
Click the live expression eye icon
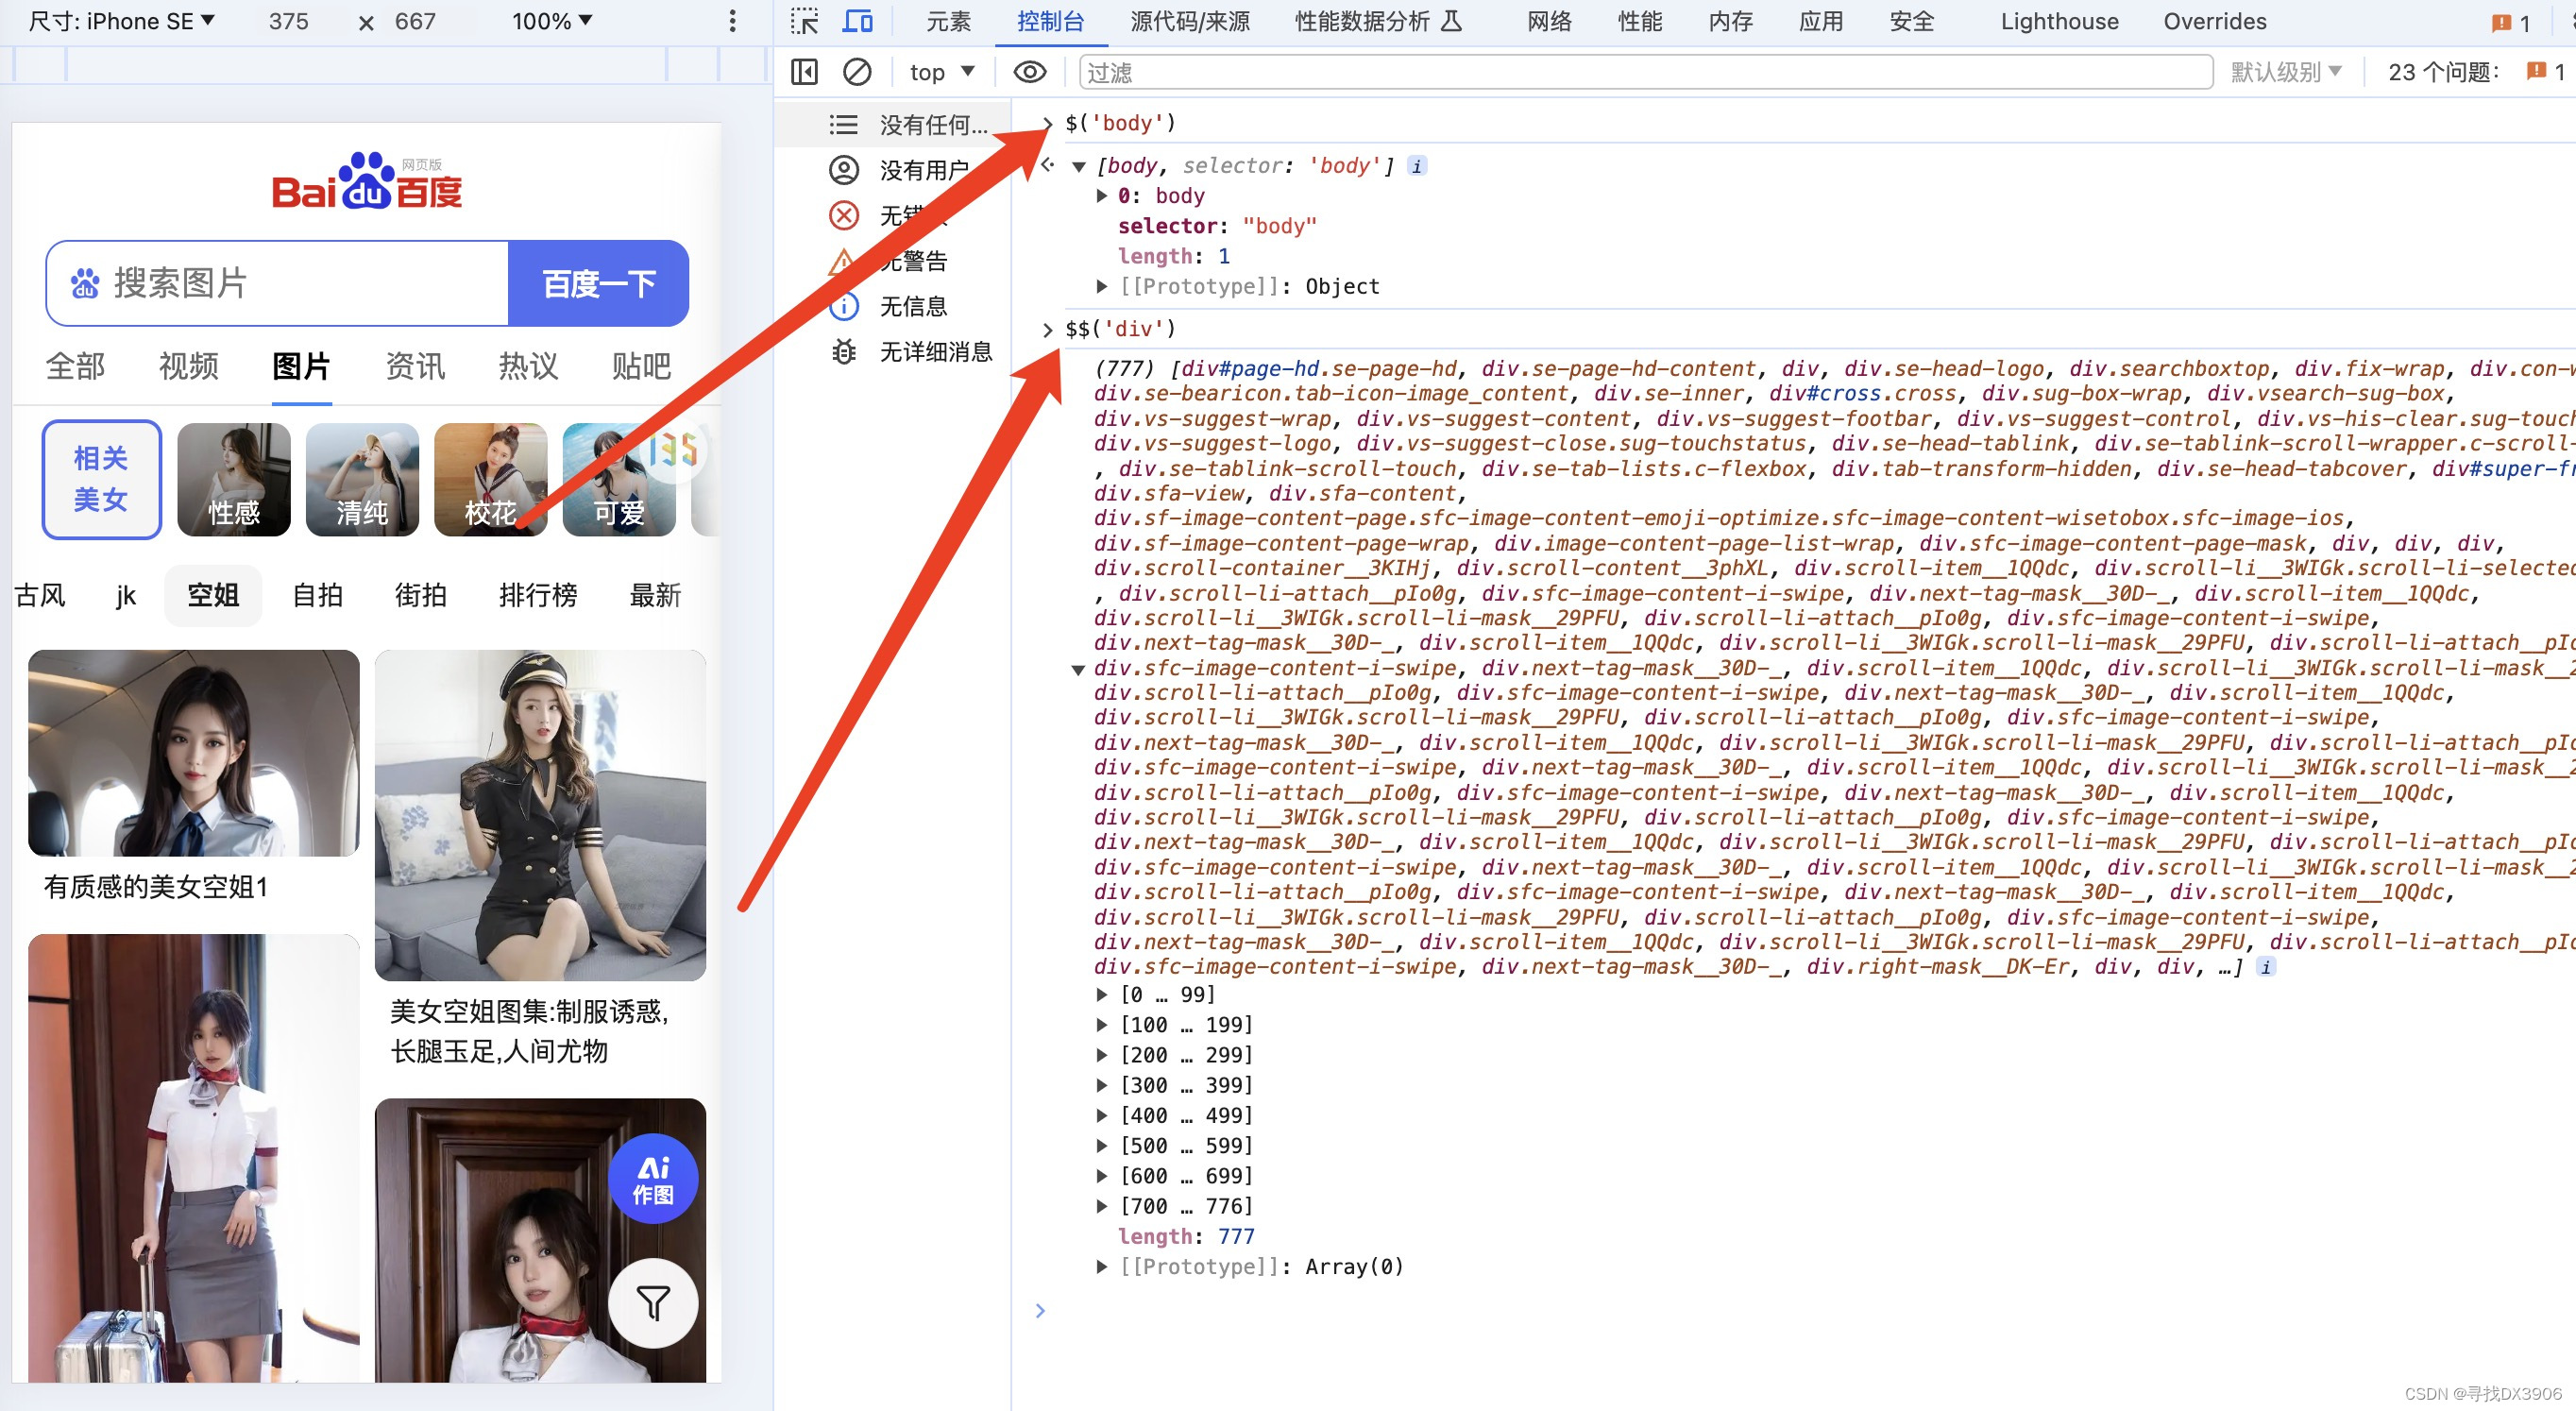tap(1029, 72)
